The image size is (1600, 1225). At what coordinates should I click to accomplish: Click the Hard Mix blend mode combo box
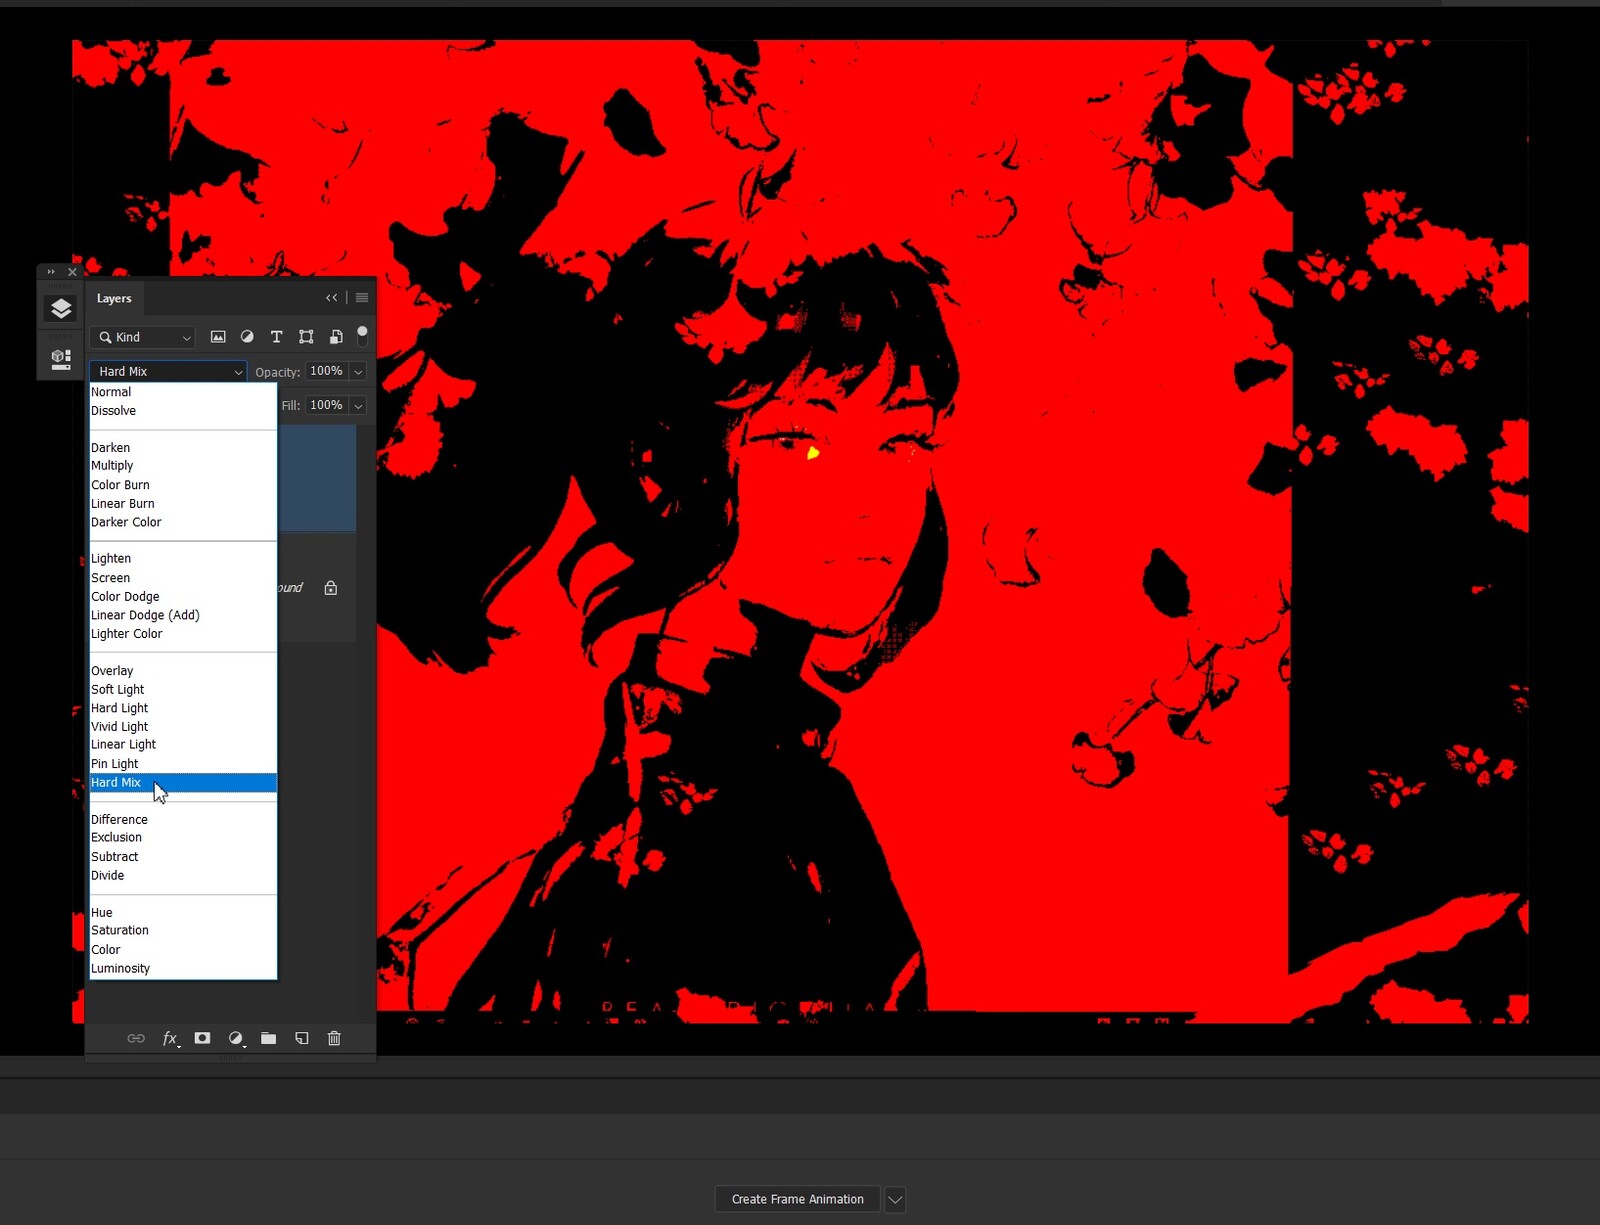(x=168, y=371)
